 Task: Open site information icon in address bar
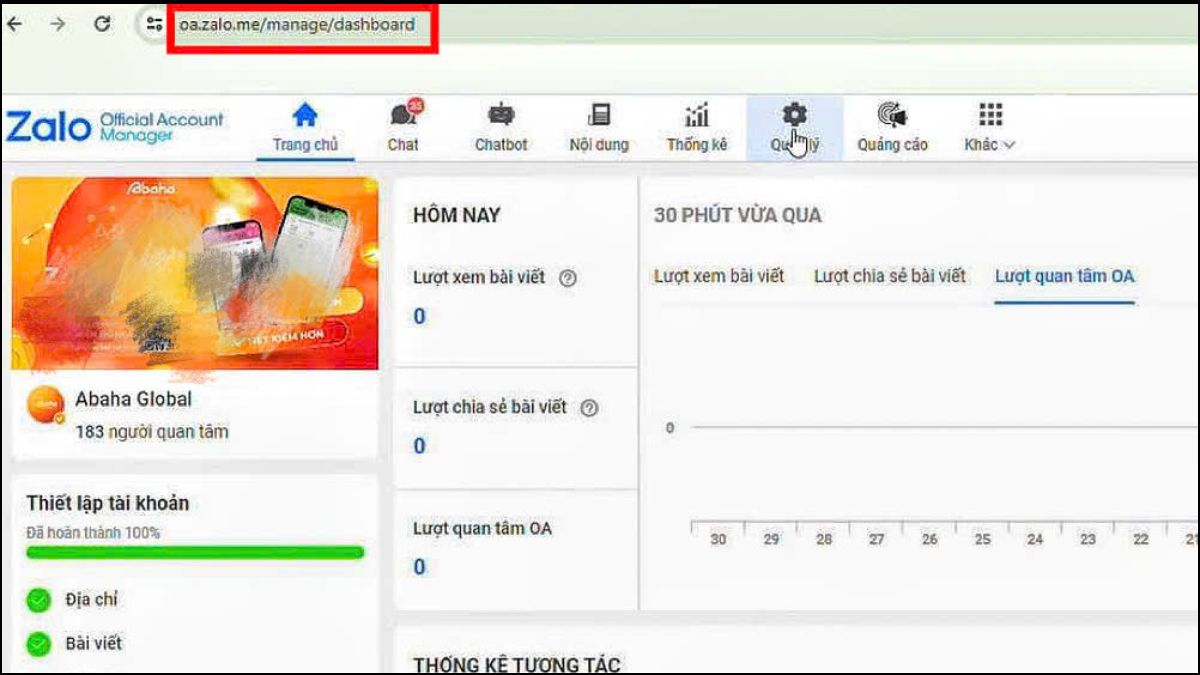(154, 24)
